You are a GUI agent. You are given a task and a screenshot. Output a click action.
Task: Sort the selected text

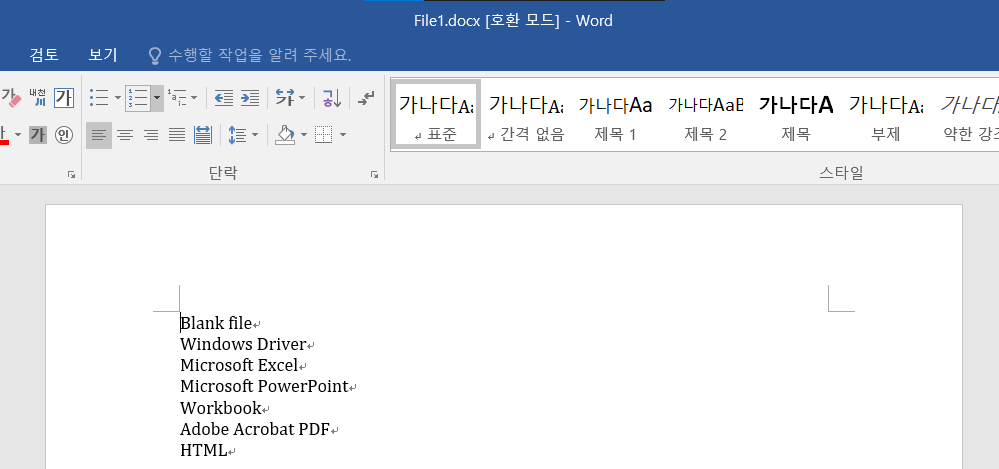tap(332, 97)
